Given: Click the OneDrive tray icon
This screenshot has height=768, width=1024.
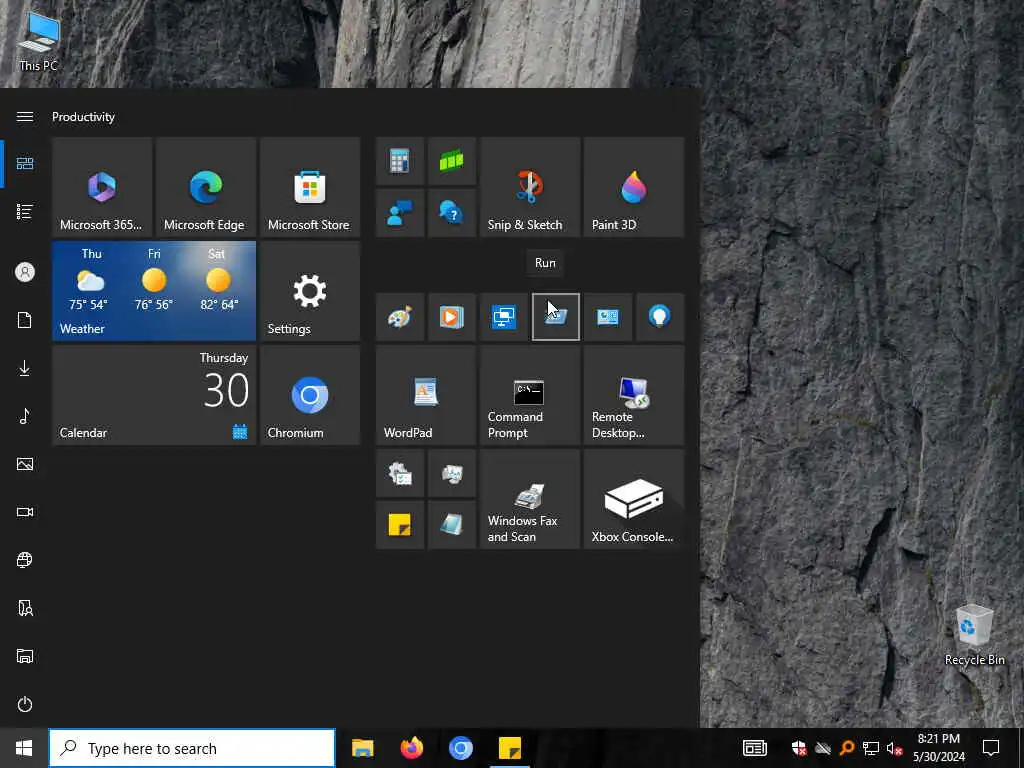Looking at the screenshot, I should coord(823,748).
